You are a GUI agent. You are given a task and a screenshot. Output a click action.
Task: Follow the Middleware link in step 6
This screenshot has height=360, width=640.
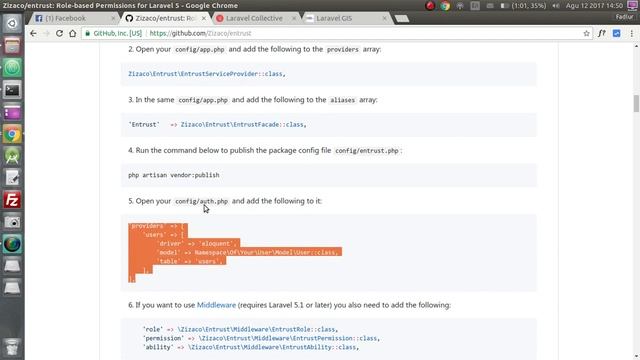(x=216, y=305)
